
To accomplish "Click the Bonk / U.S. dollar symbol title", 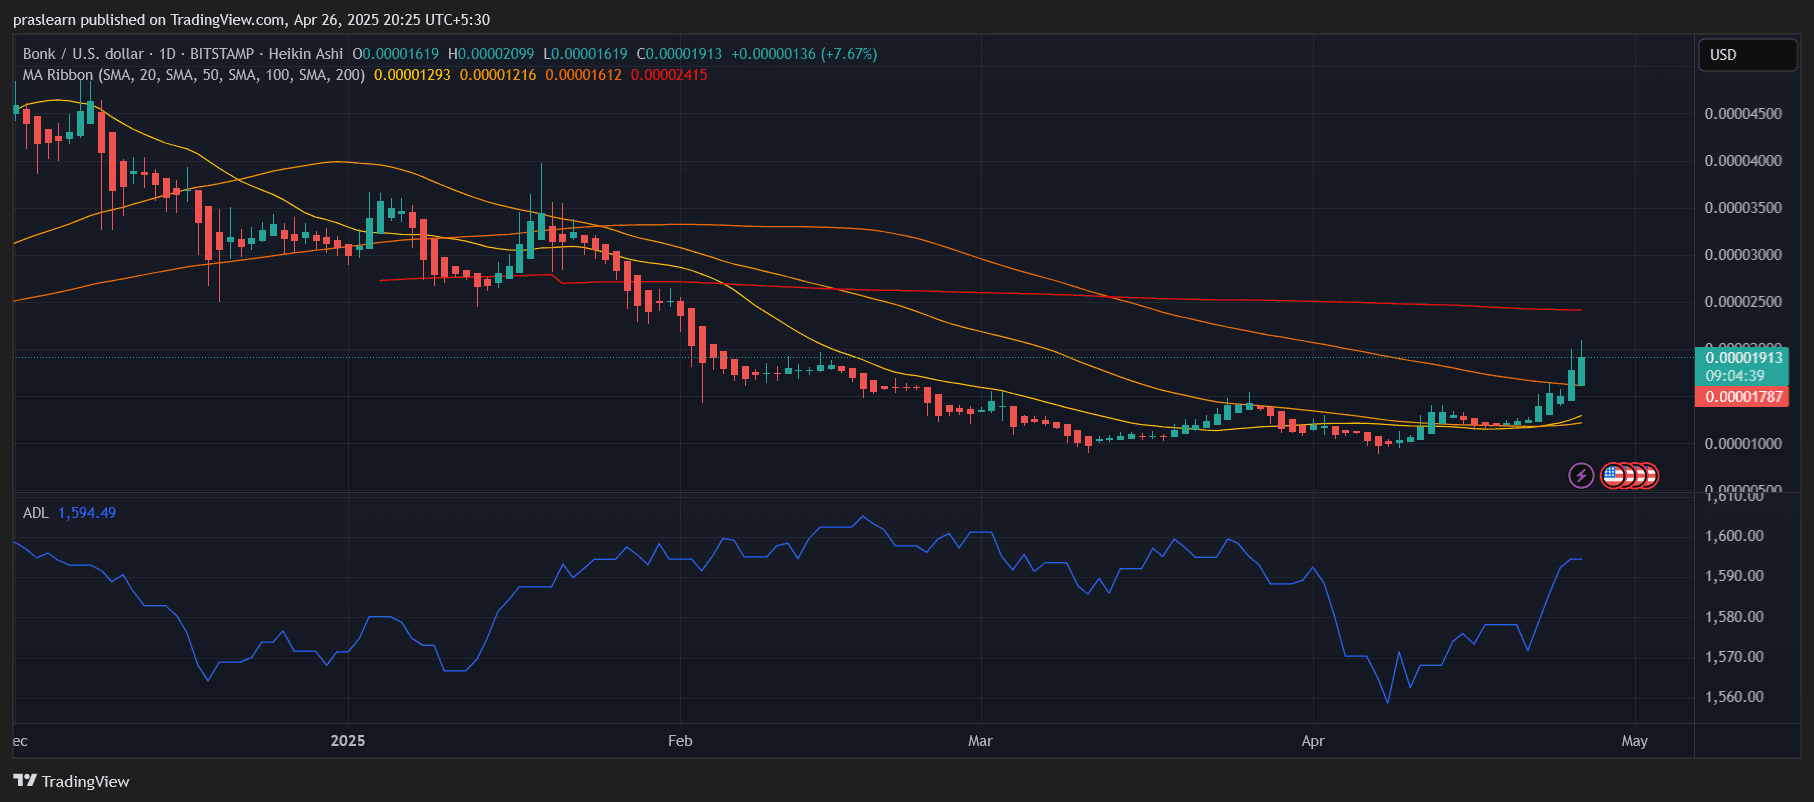I will 85,54.
